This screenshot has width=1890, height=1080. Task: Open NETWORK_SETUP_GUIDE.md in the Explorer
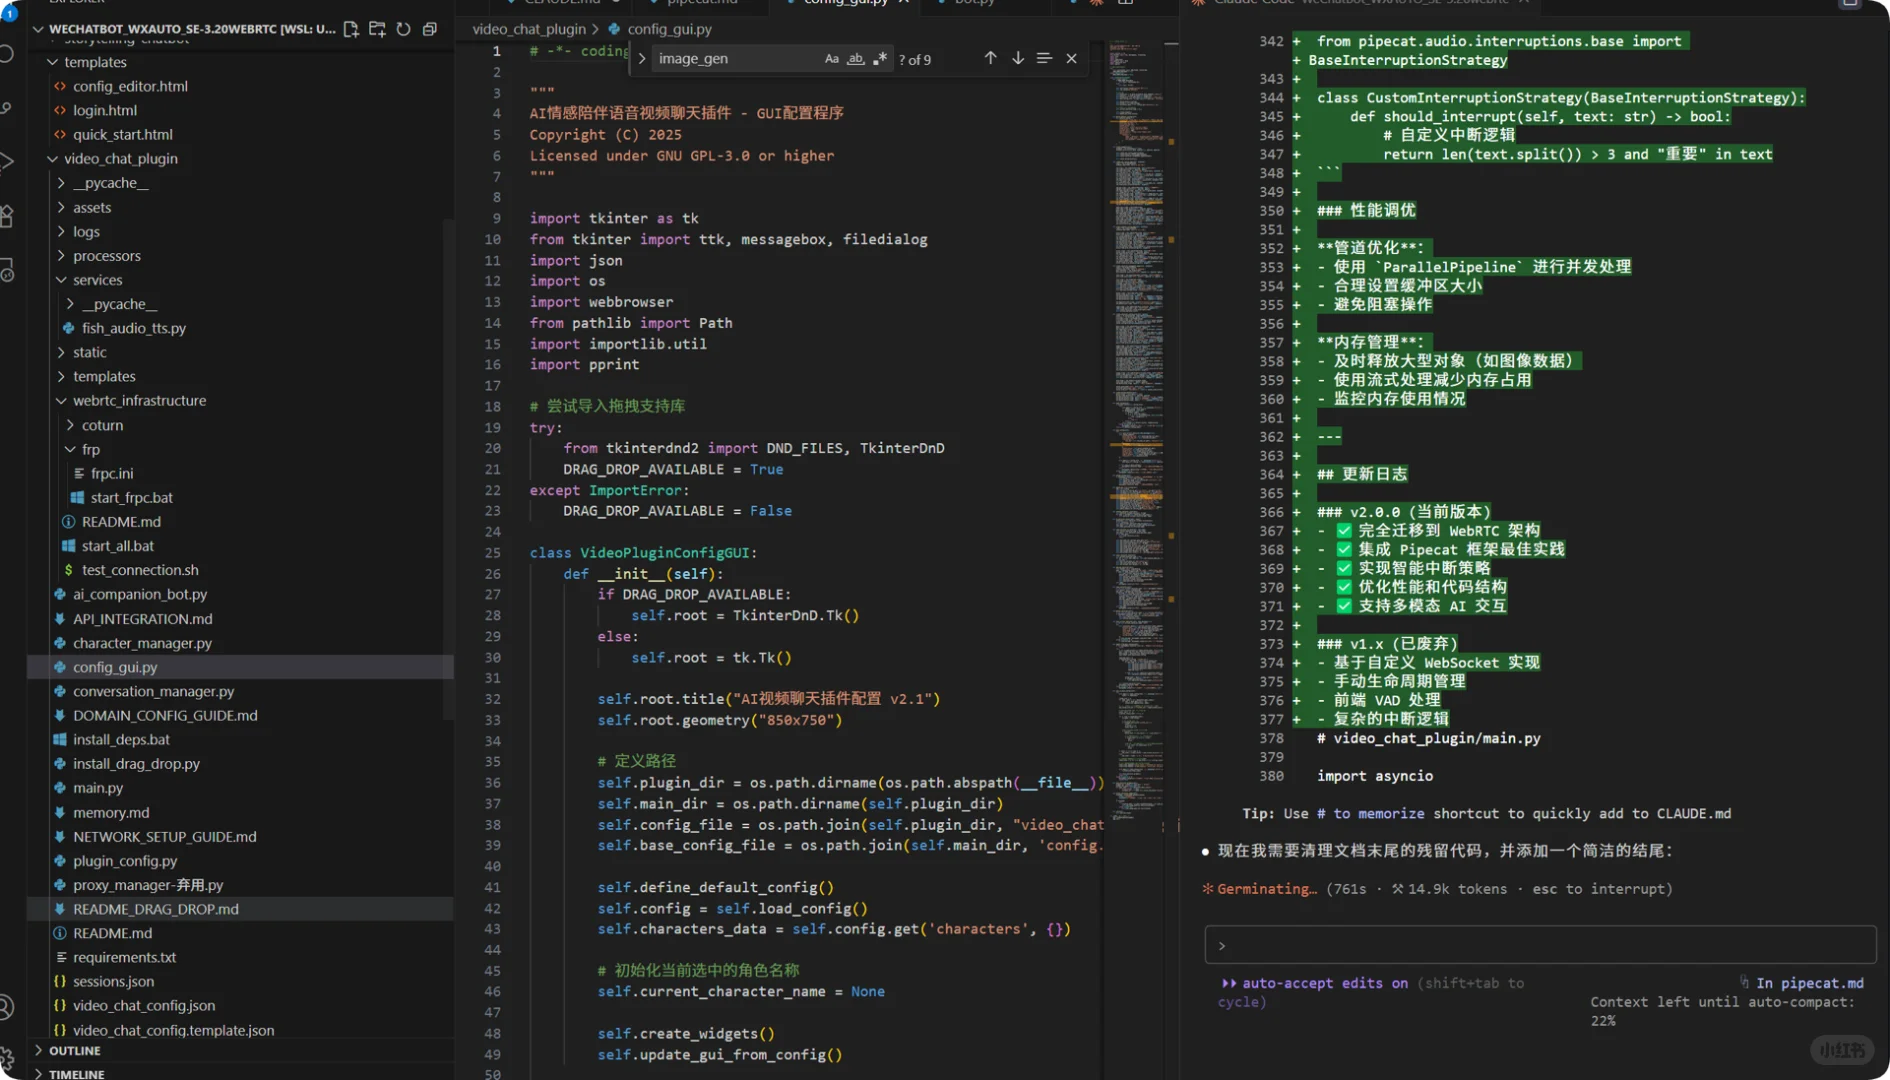pyautogui.click(x=164, y=836)
